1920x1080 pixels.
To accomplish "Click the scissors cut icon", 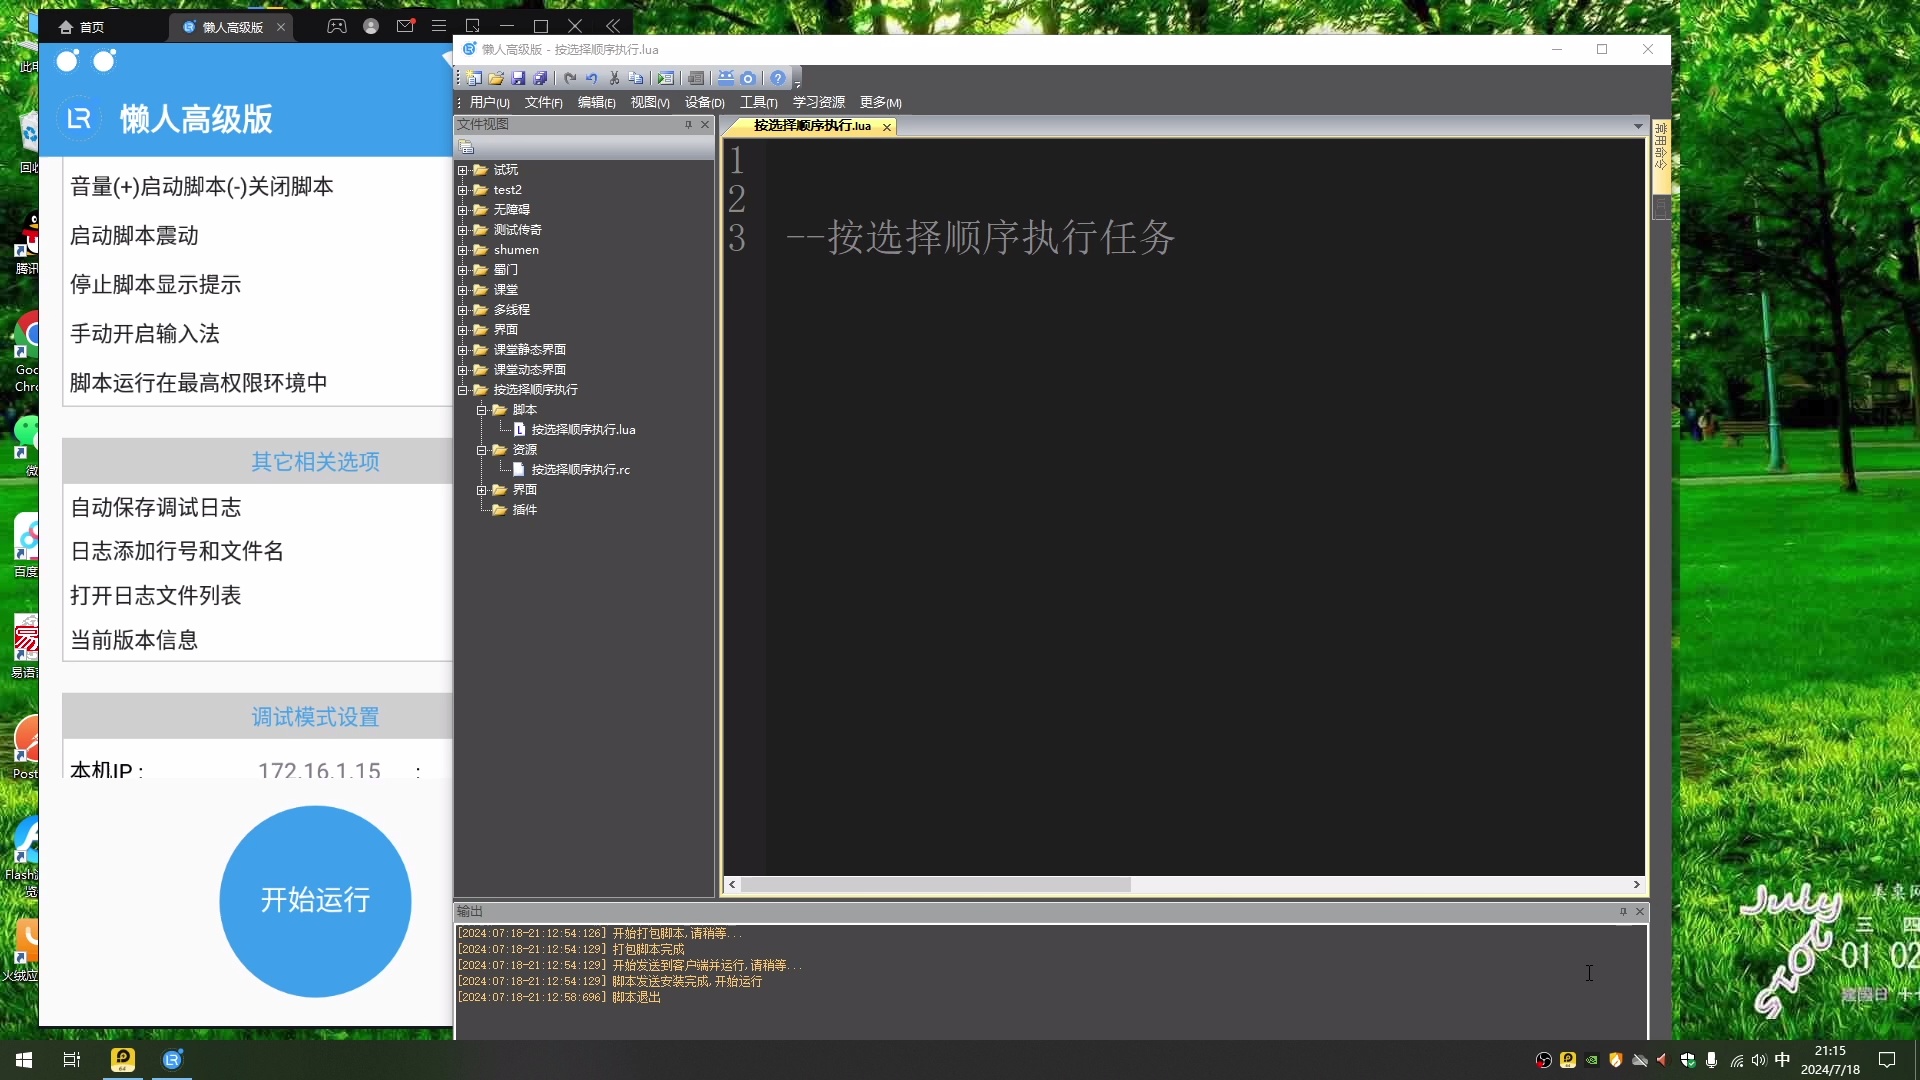I will pyautogui.click(x=614, y=78).
